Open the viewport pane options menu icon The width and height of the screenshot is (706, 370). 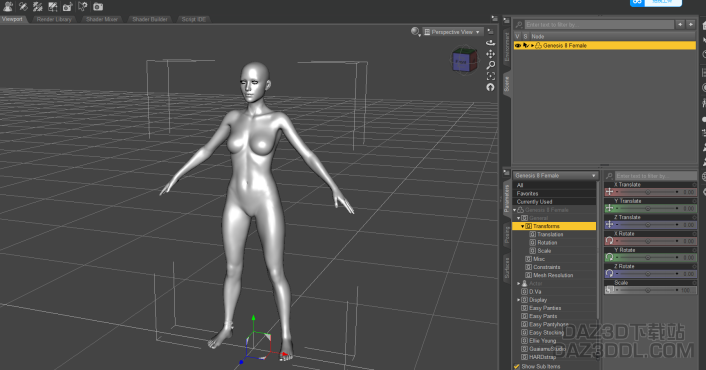tap(494, 18)
